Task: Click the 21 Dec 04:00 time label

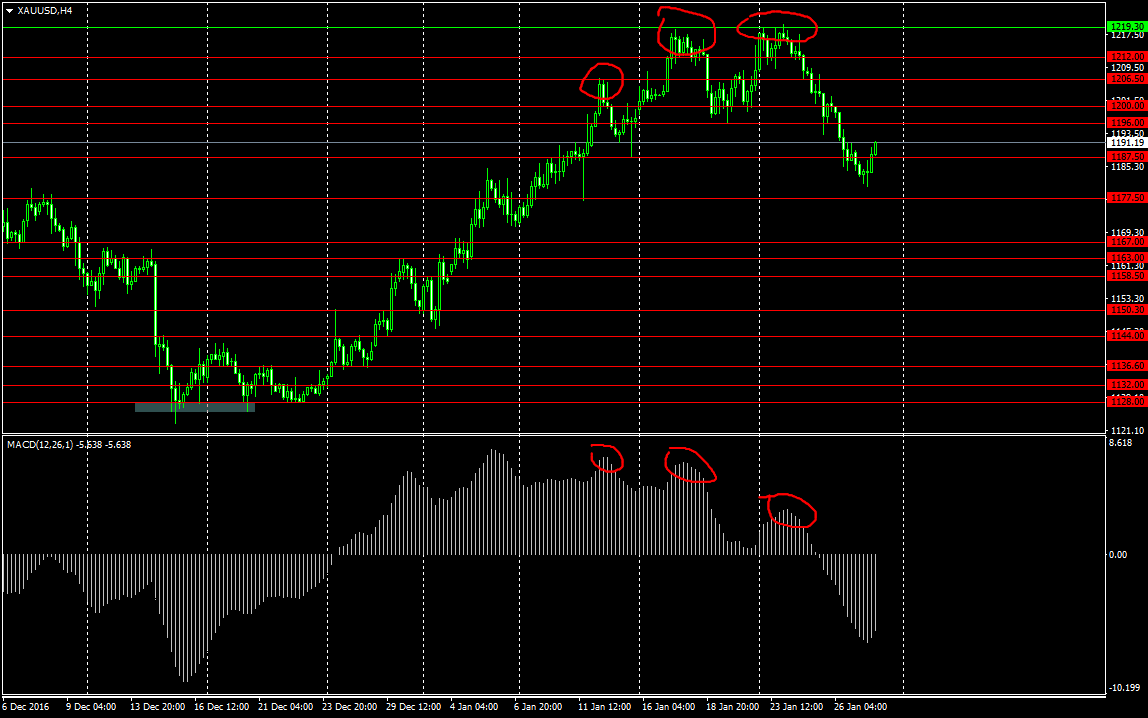Action: 286,707
